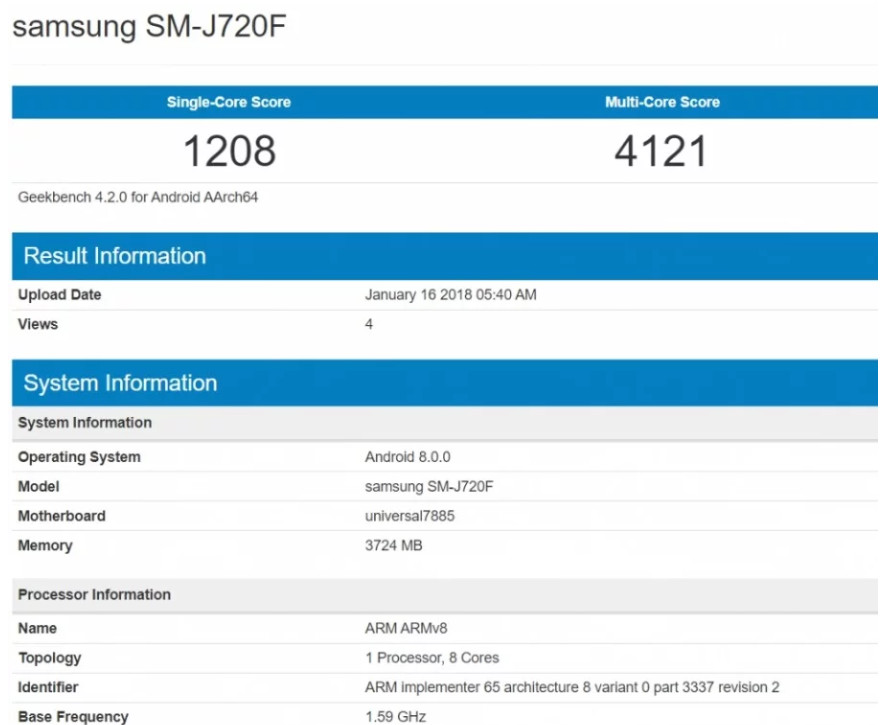Click the Processor Information subheading
The height and width of the screenshot is (725, 886).
(x=94, y=594)
